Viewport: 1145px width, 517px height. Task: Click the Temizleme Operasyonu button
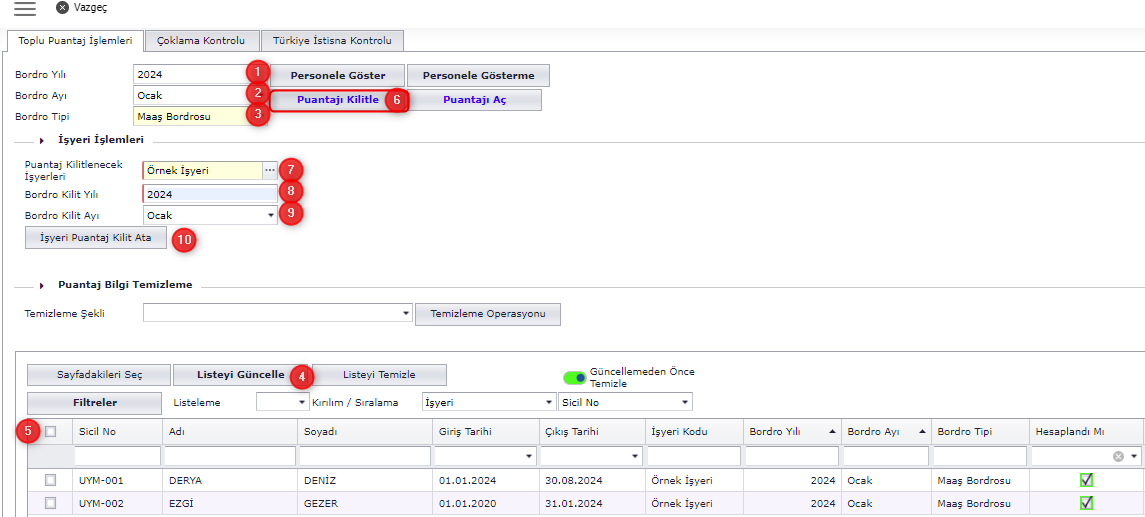pyautogui.click(x=488, y=314)
